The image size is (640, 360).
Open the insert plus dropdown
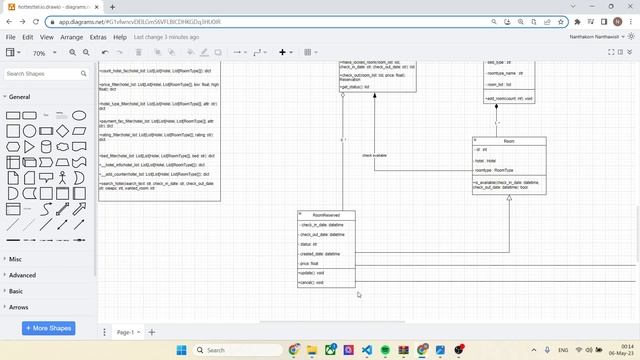tap(285, 52)
